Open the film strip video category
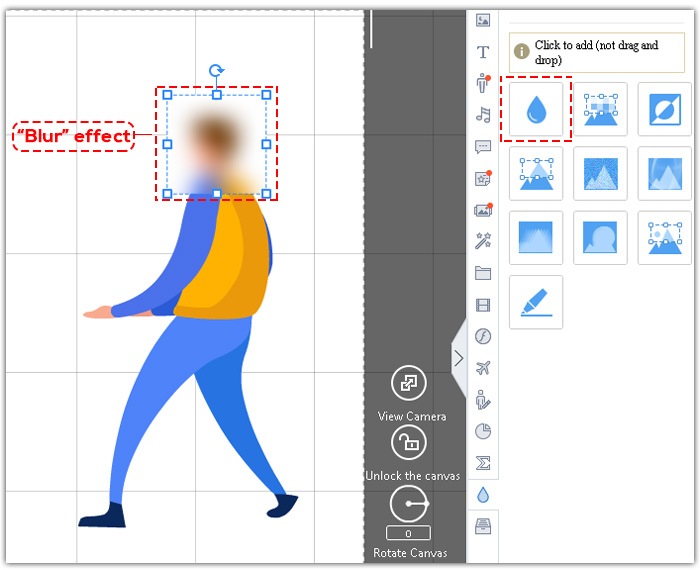This screenshot has width=700, height=570. [x=483, y=305]
